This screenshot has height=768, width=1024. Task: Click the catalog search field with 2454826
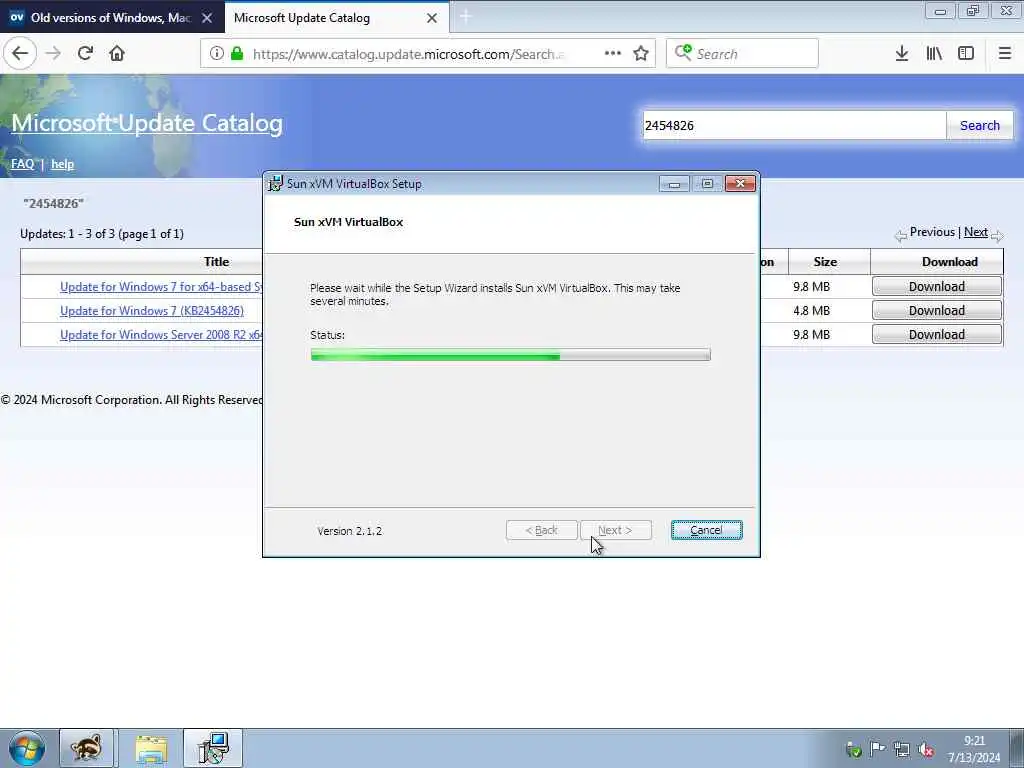794,125
